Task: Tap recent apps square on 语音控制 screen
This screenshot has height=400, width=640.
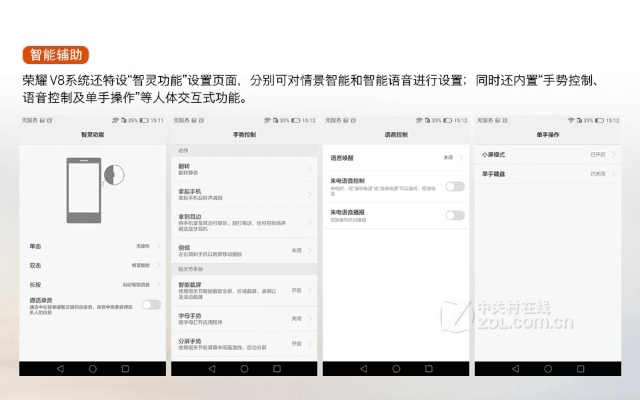Action: (x=429, y=368)
